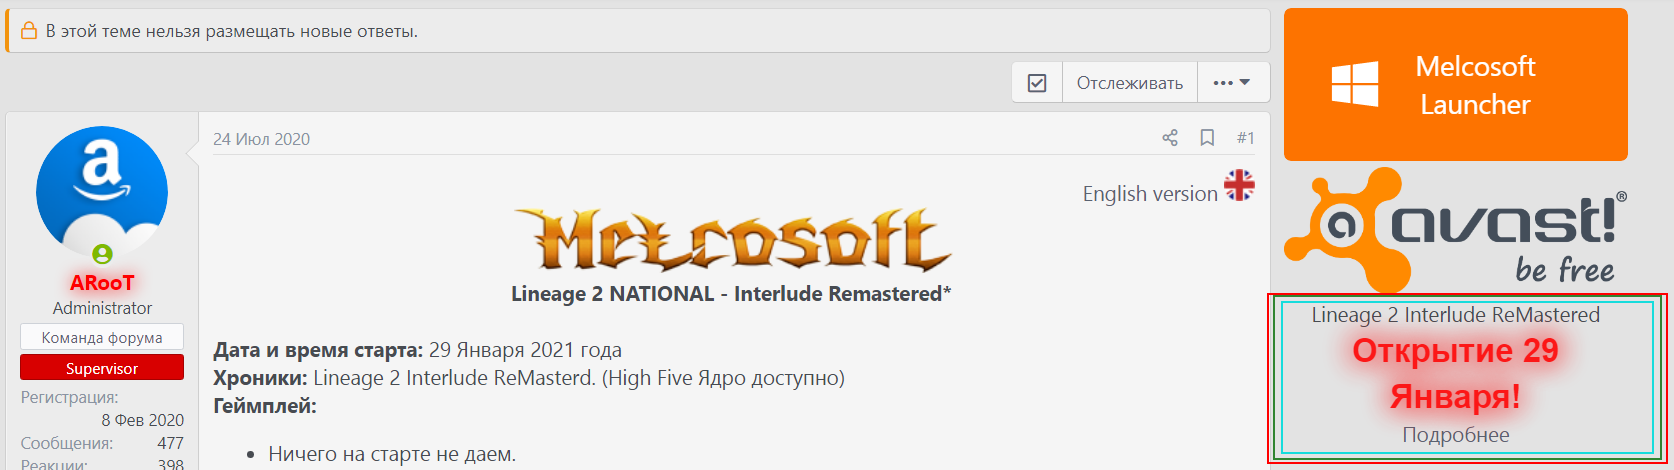The height and width of the screenshot is (470, 1674).
Task: Click the green online status indicator
Action: click(102, 254)
